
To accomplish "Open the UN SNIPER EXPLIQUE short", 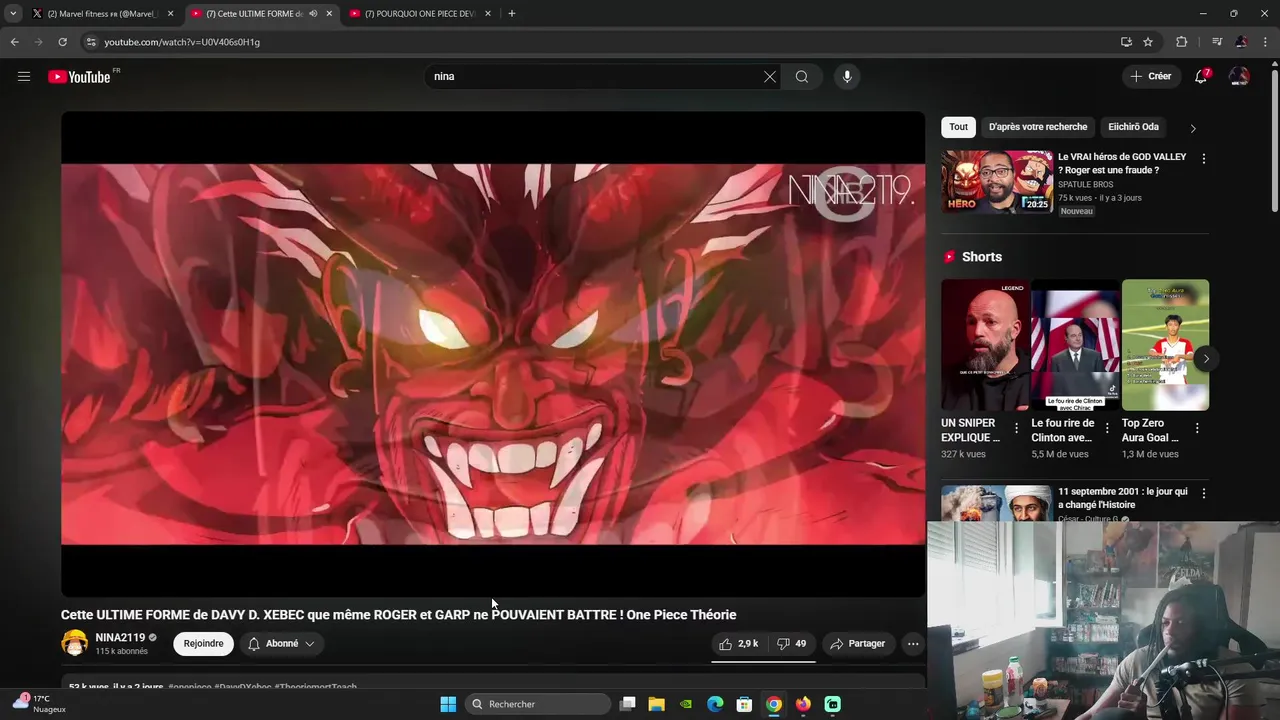I will click(985, 345).
